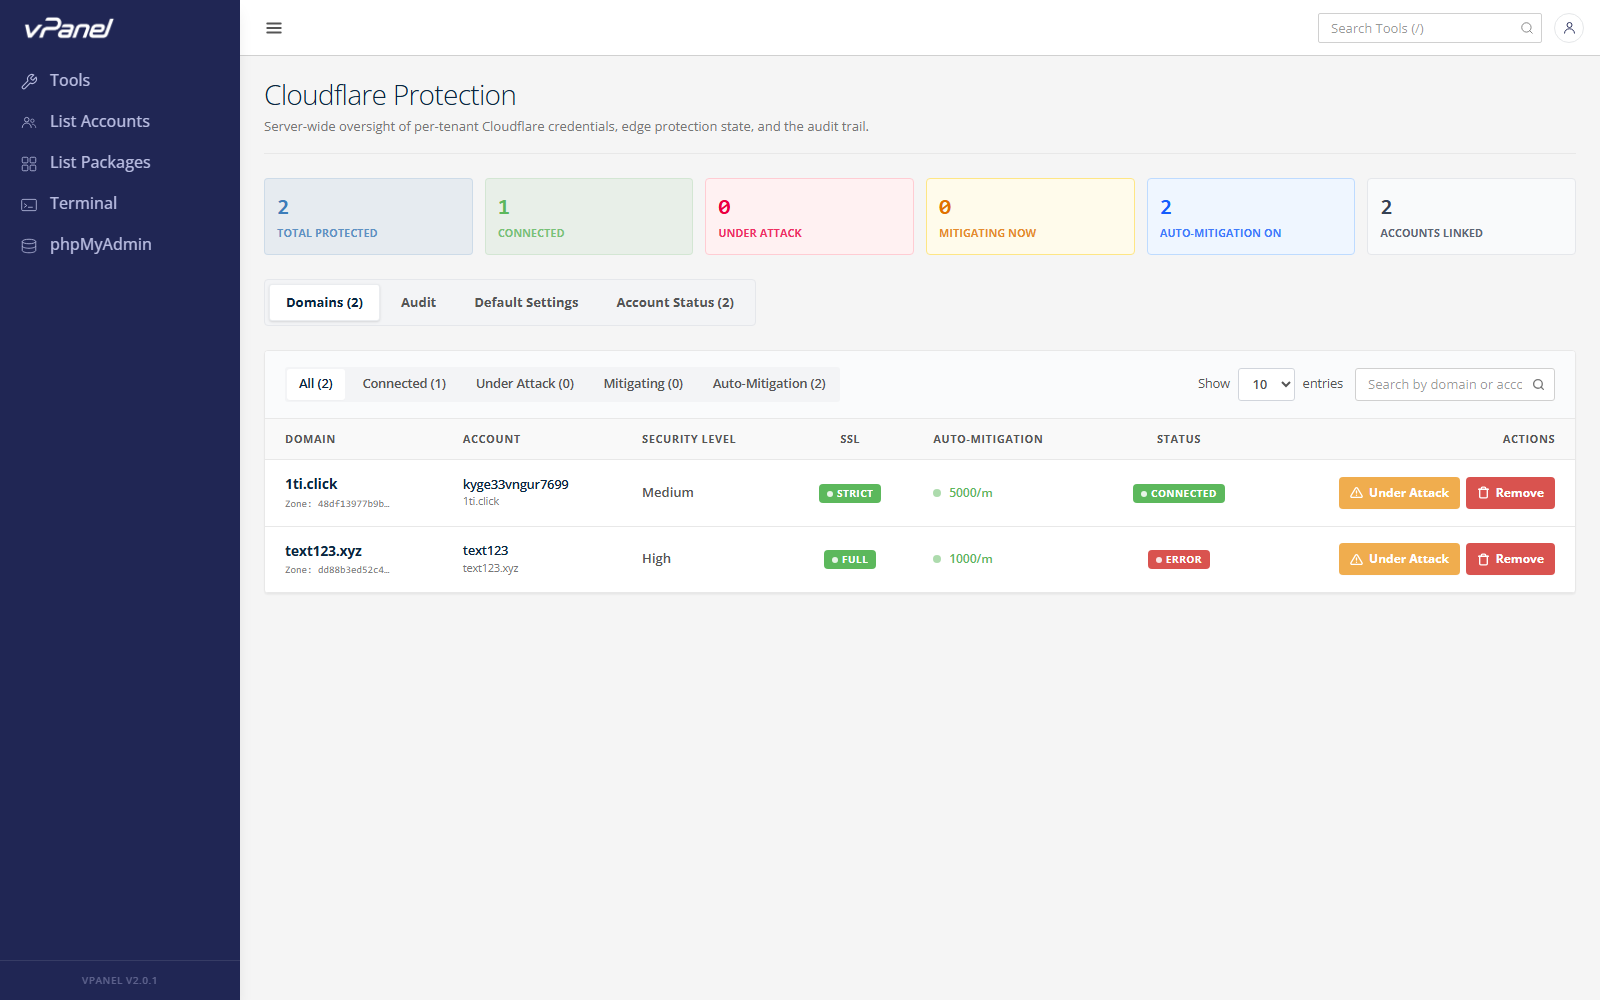Open Tools via wrench icon
Image resolution: width=1600 pixels, height=1000 pixels.
[x=29, y=81]
